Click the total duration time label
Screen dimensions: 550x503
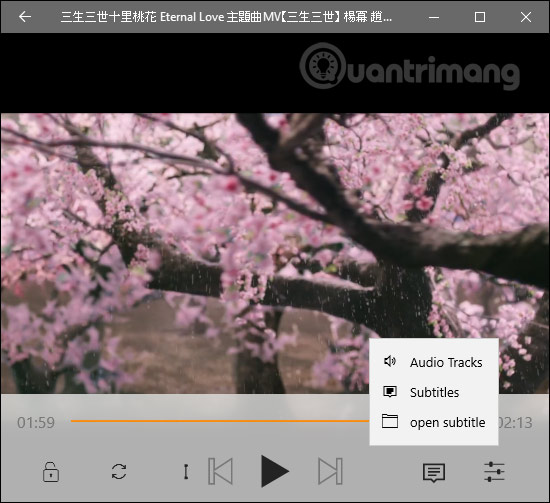516,423
